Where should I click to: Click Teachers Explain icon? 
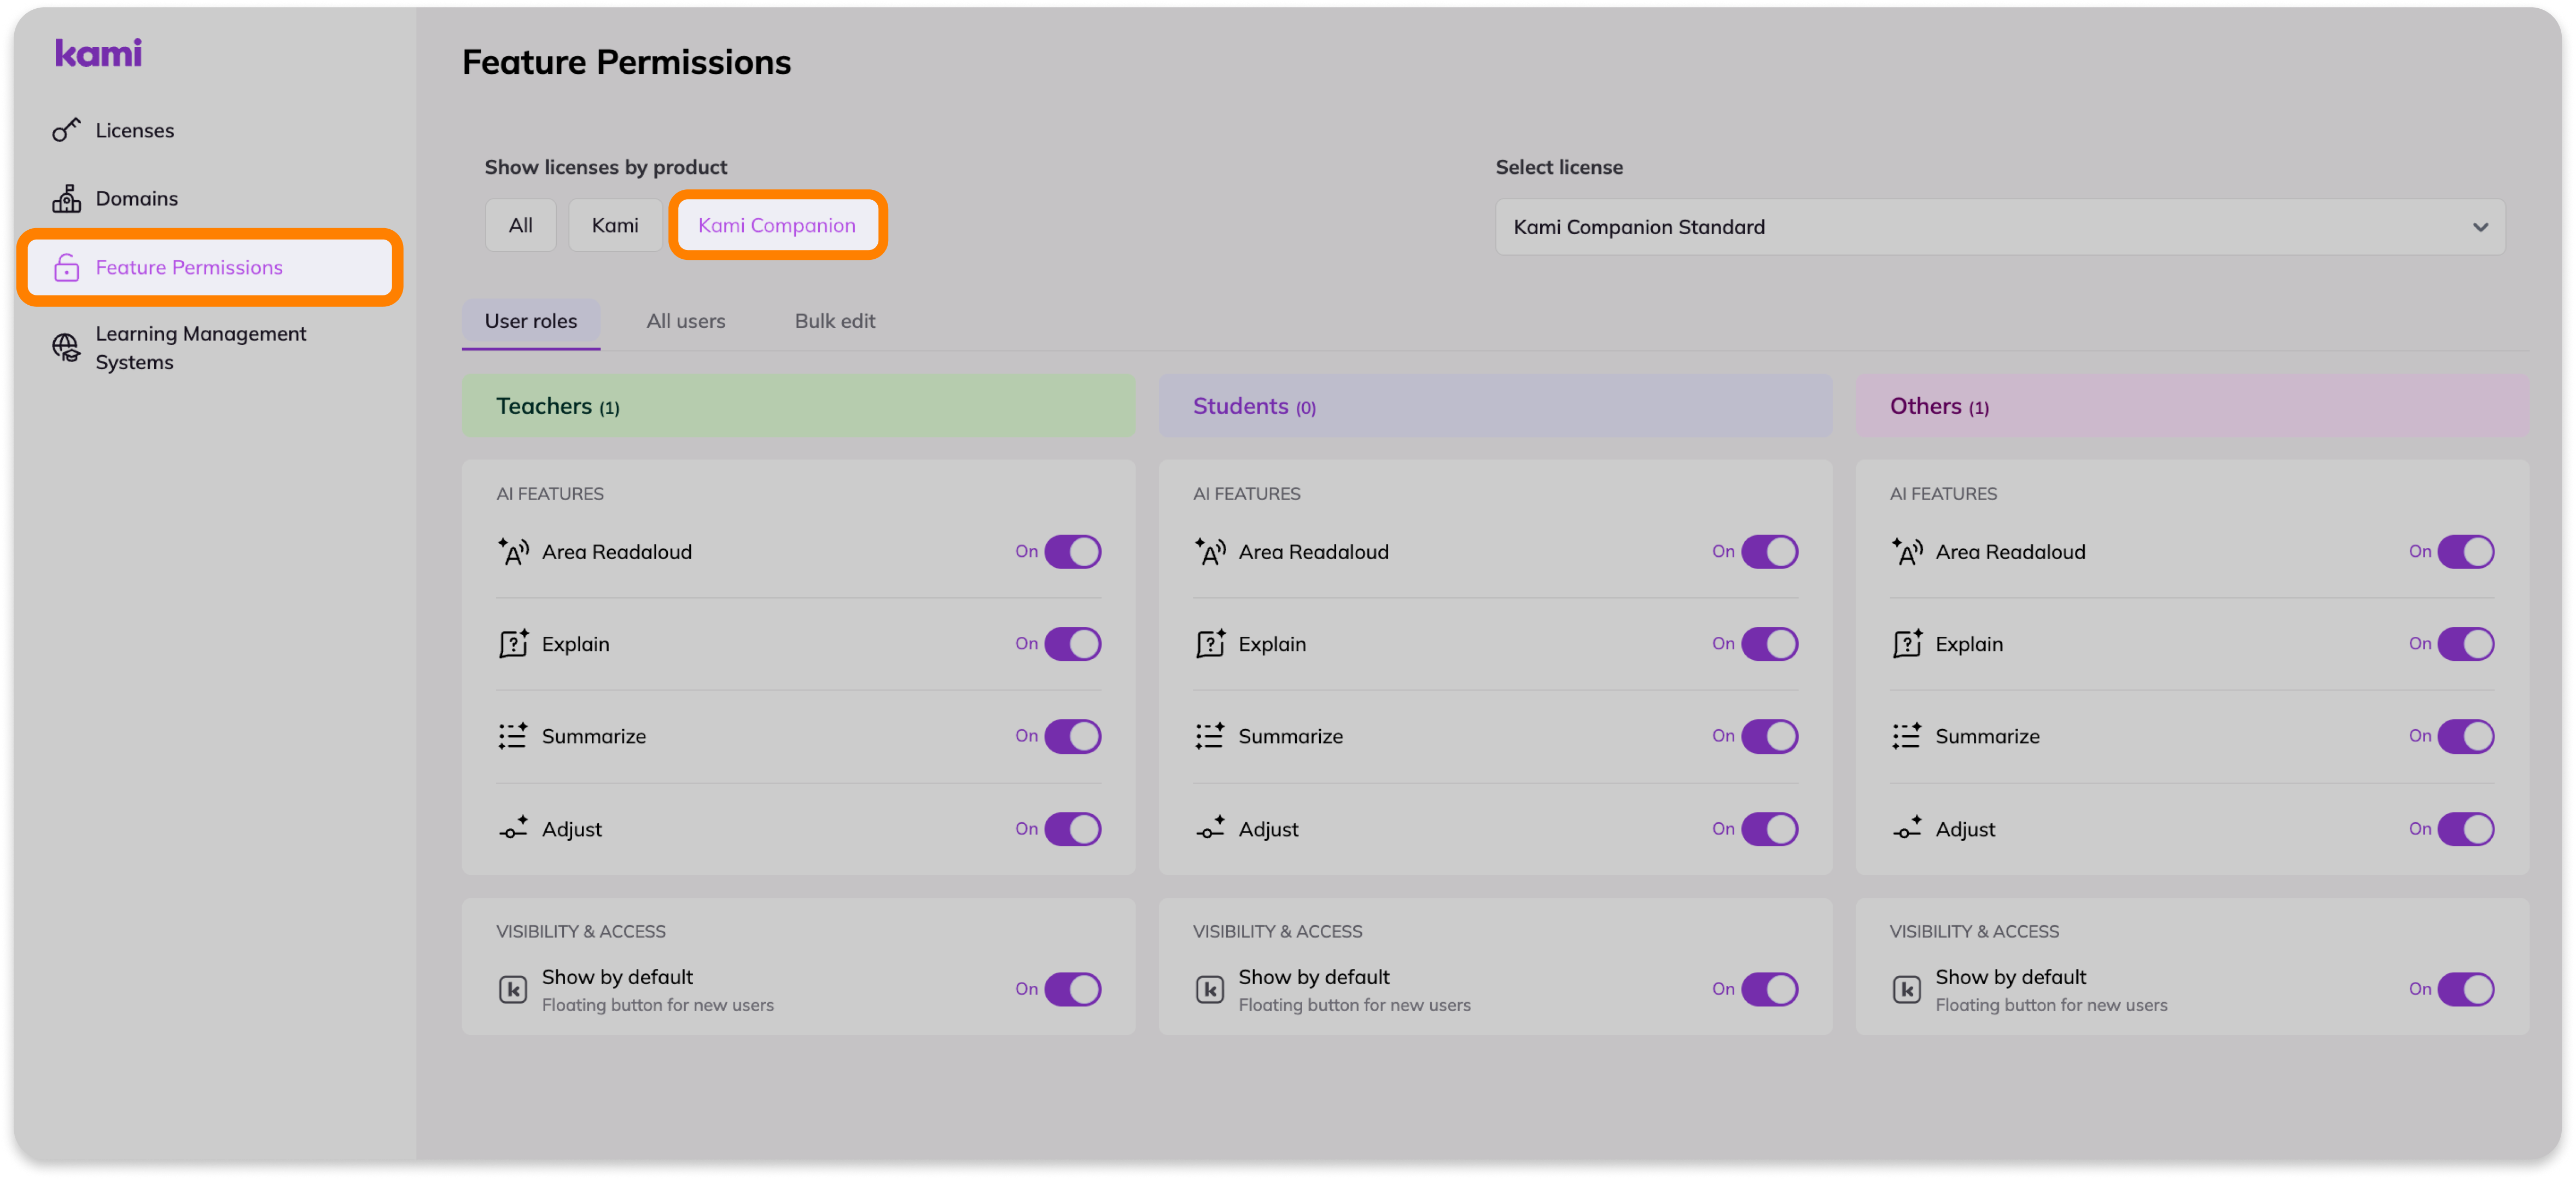[x=513, y=643]
